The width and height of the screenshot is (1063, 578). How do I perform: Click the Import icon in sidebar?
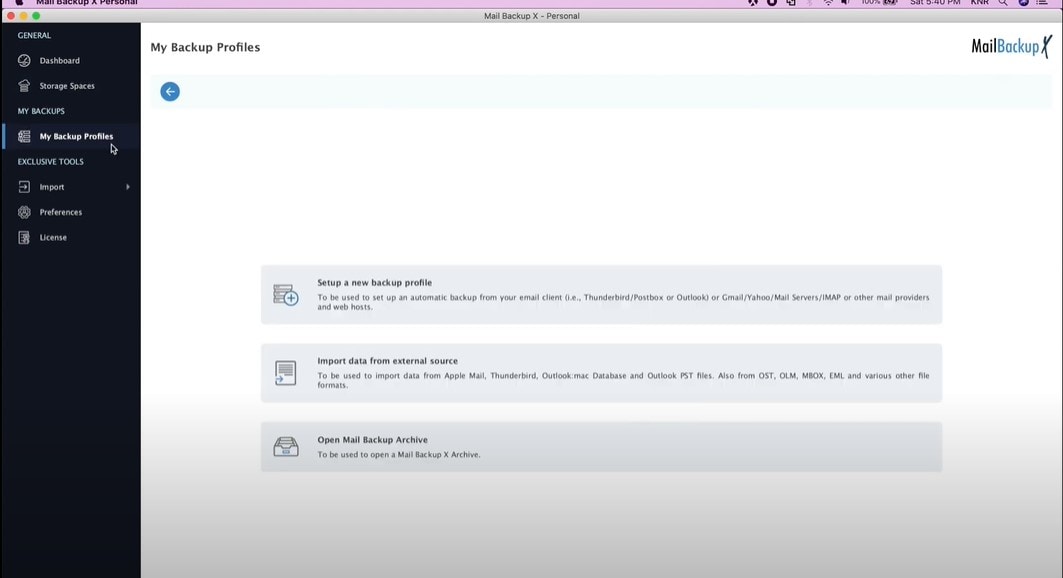click(24, 186)
